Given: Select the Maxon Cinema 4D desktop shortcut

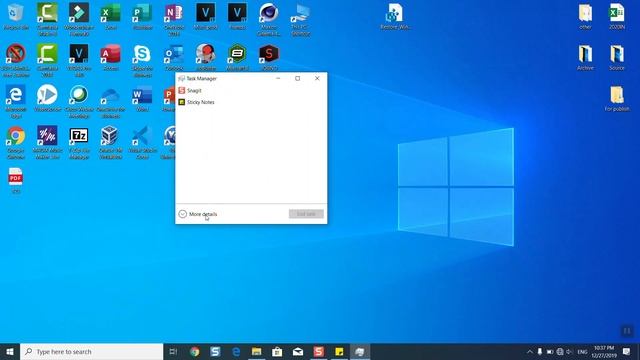Looking at the screenshot, I should click(269, 20).
